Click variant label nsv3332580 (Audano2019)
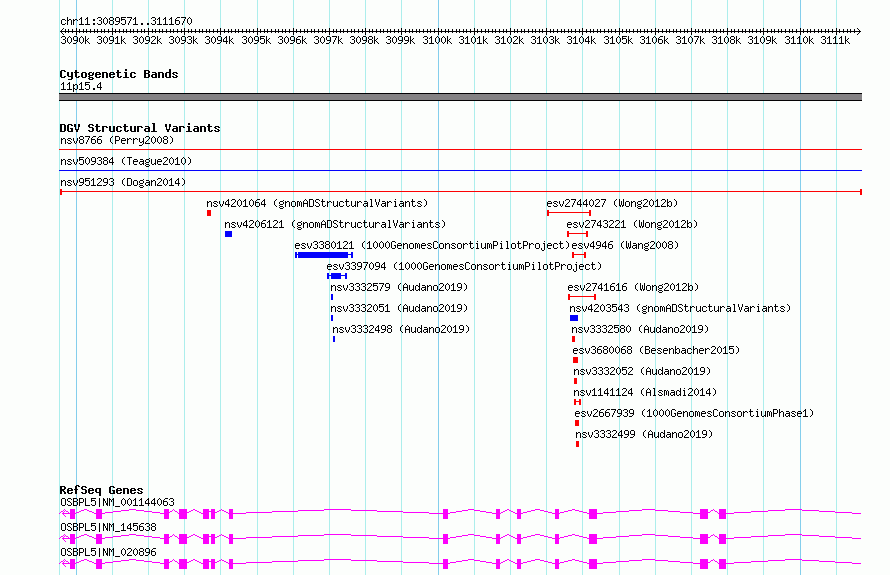Screen dimensions: 890x575 point(640,329)
